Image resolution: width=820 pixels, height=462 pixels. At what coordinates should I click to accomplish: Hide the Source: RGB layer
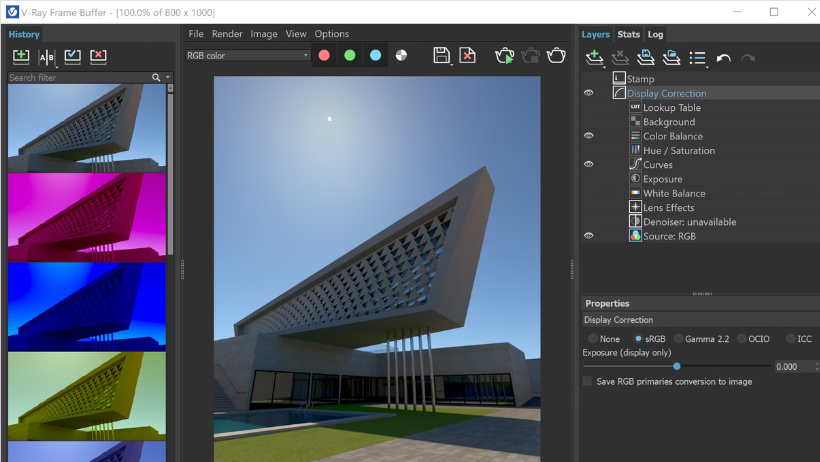point(588,236)
